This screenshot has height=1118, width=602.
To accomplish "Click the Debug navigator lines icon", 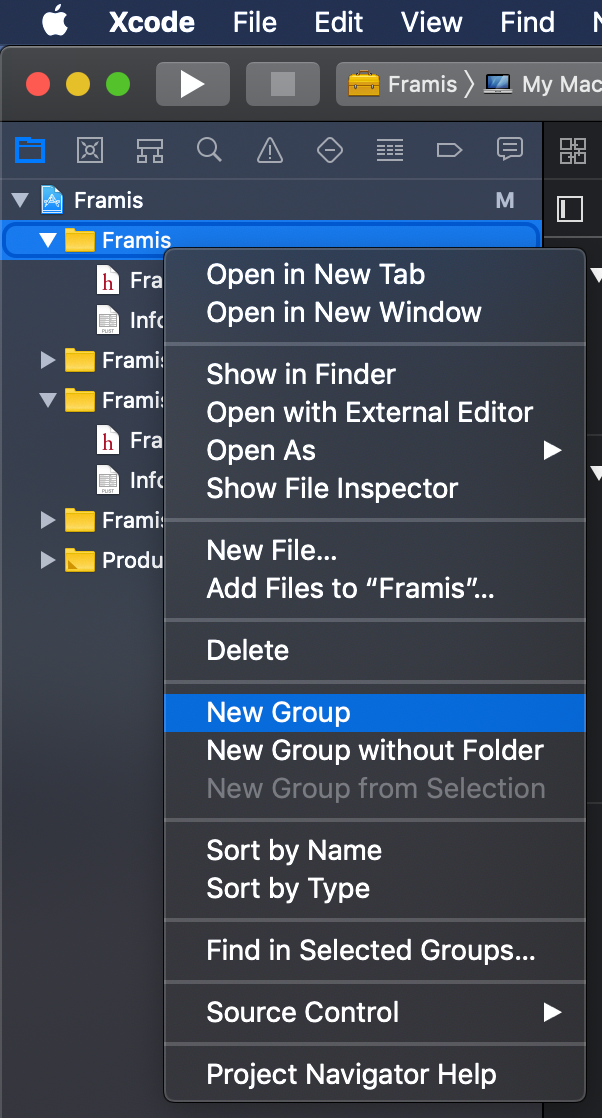I will [x=389, y=150].
